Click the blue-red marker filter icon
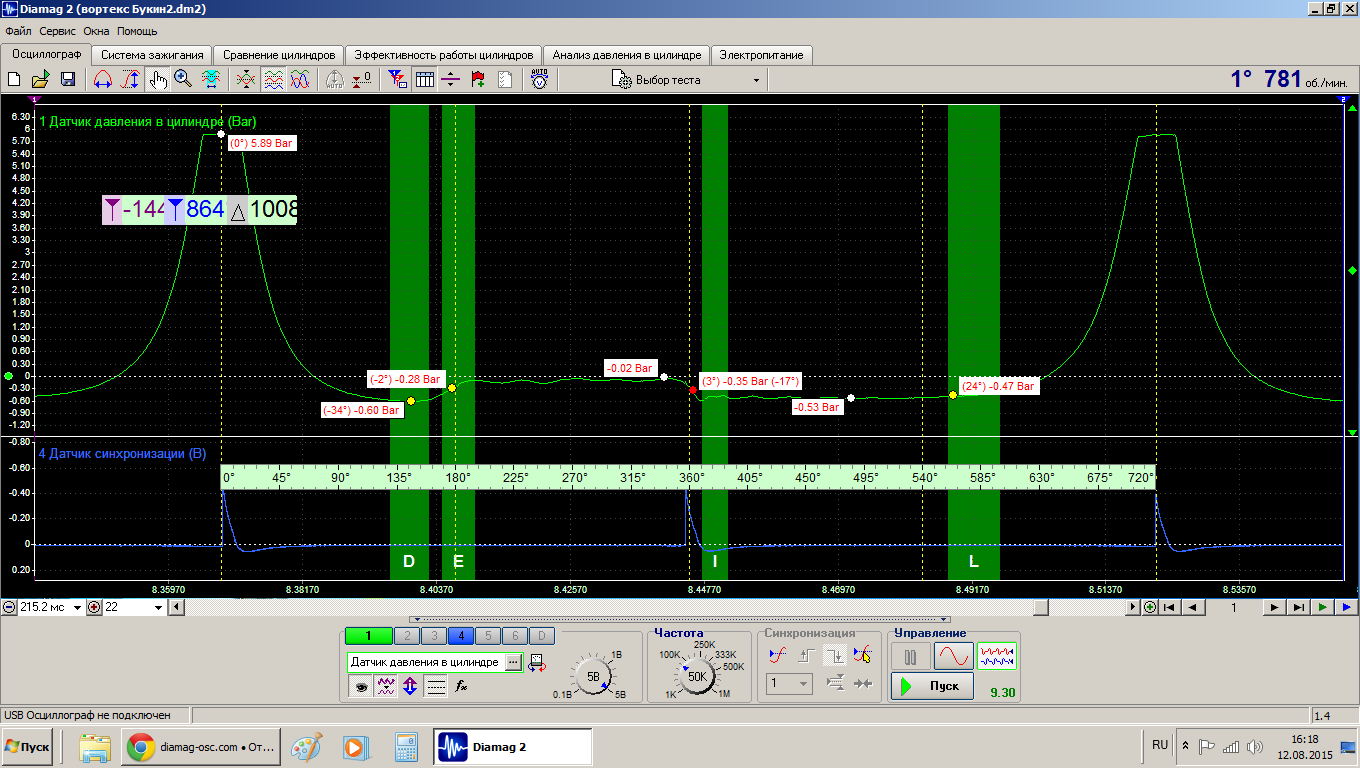The image size is (1360, 768). pos(397,79)
